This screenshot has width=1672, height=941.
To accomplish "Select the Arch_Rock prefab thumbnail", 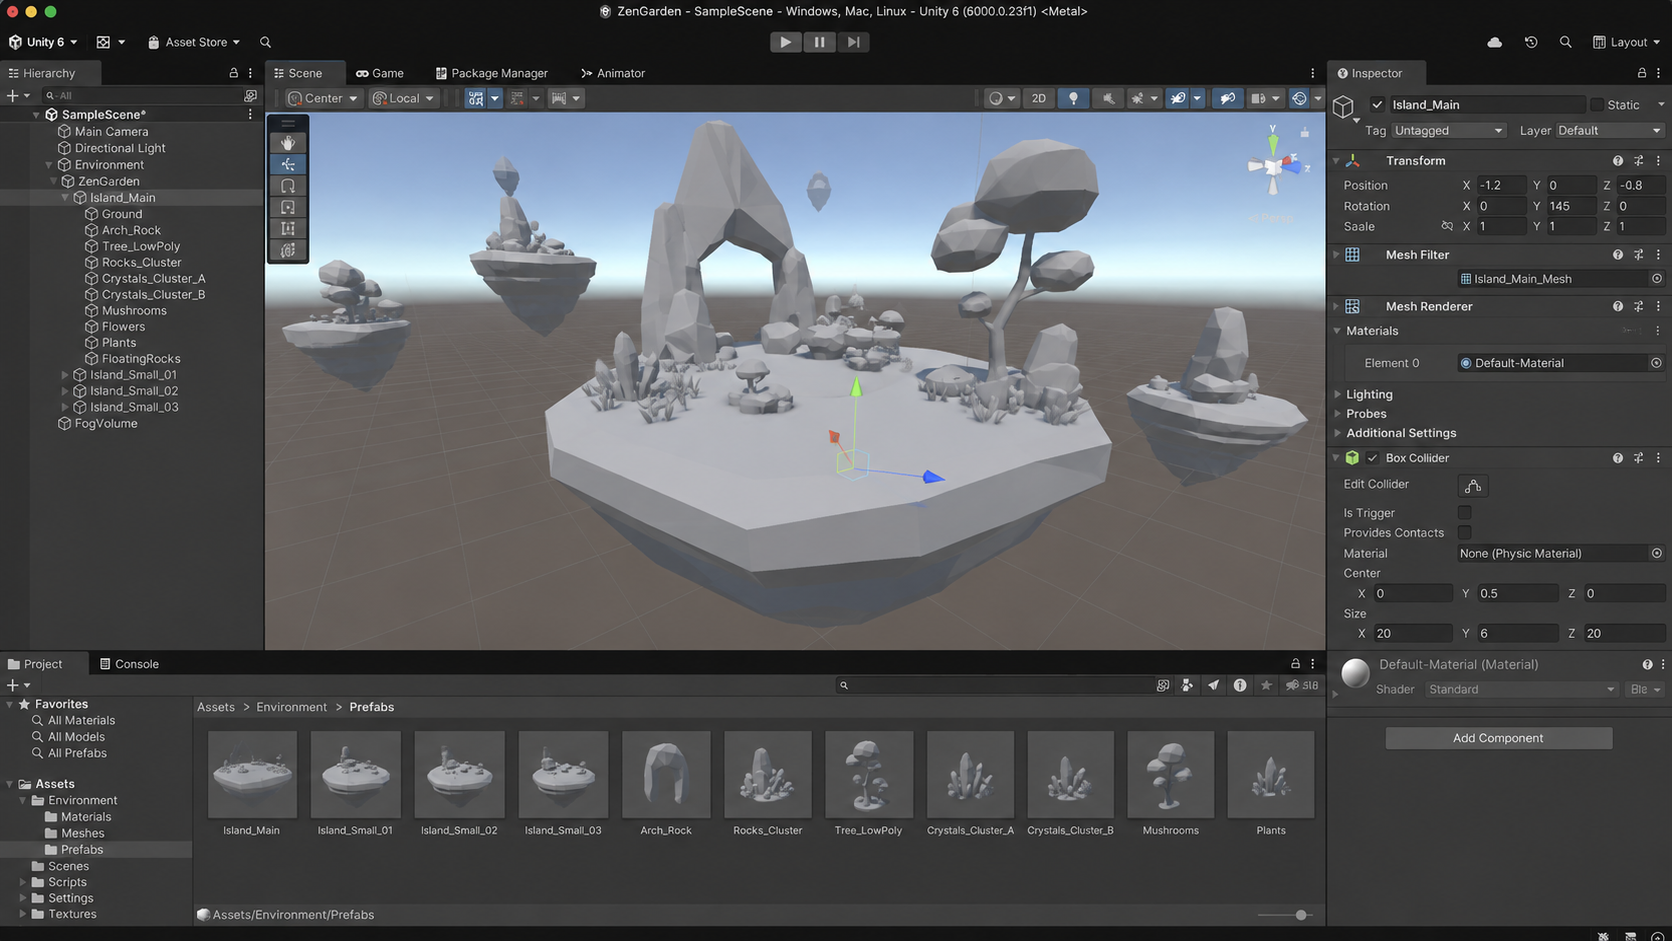I will (666, 775).
